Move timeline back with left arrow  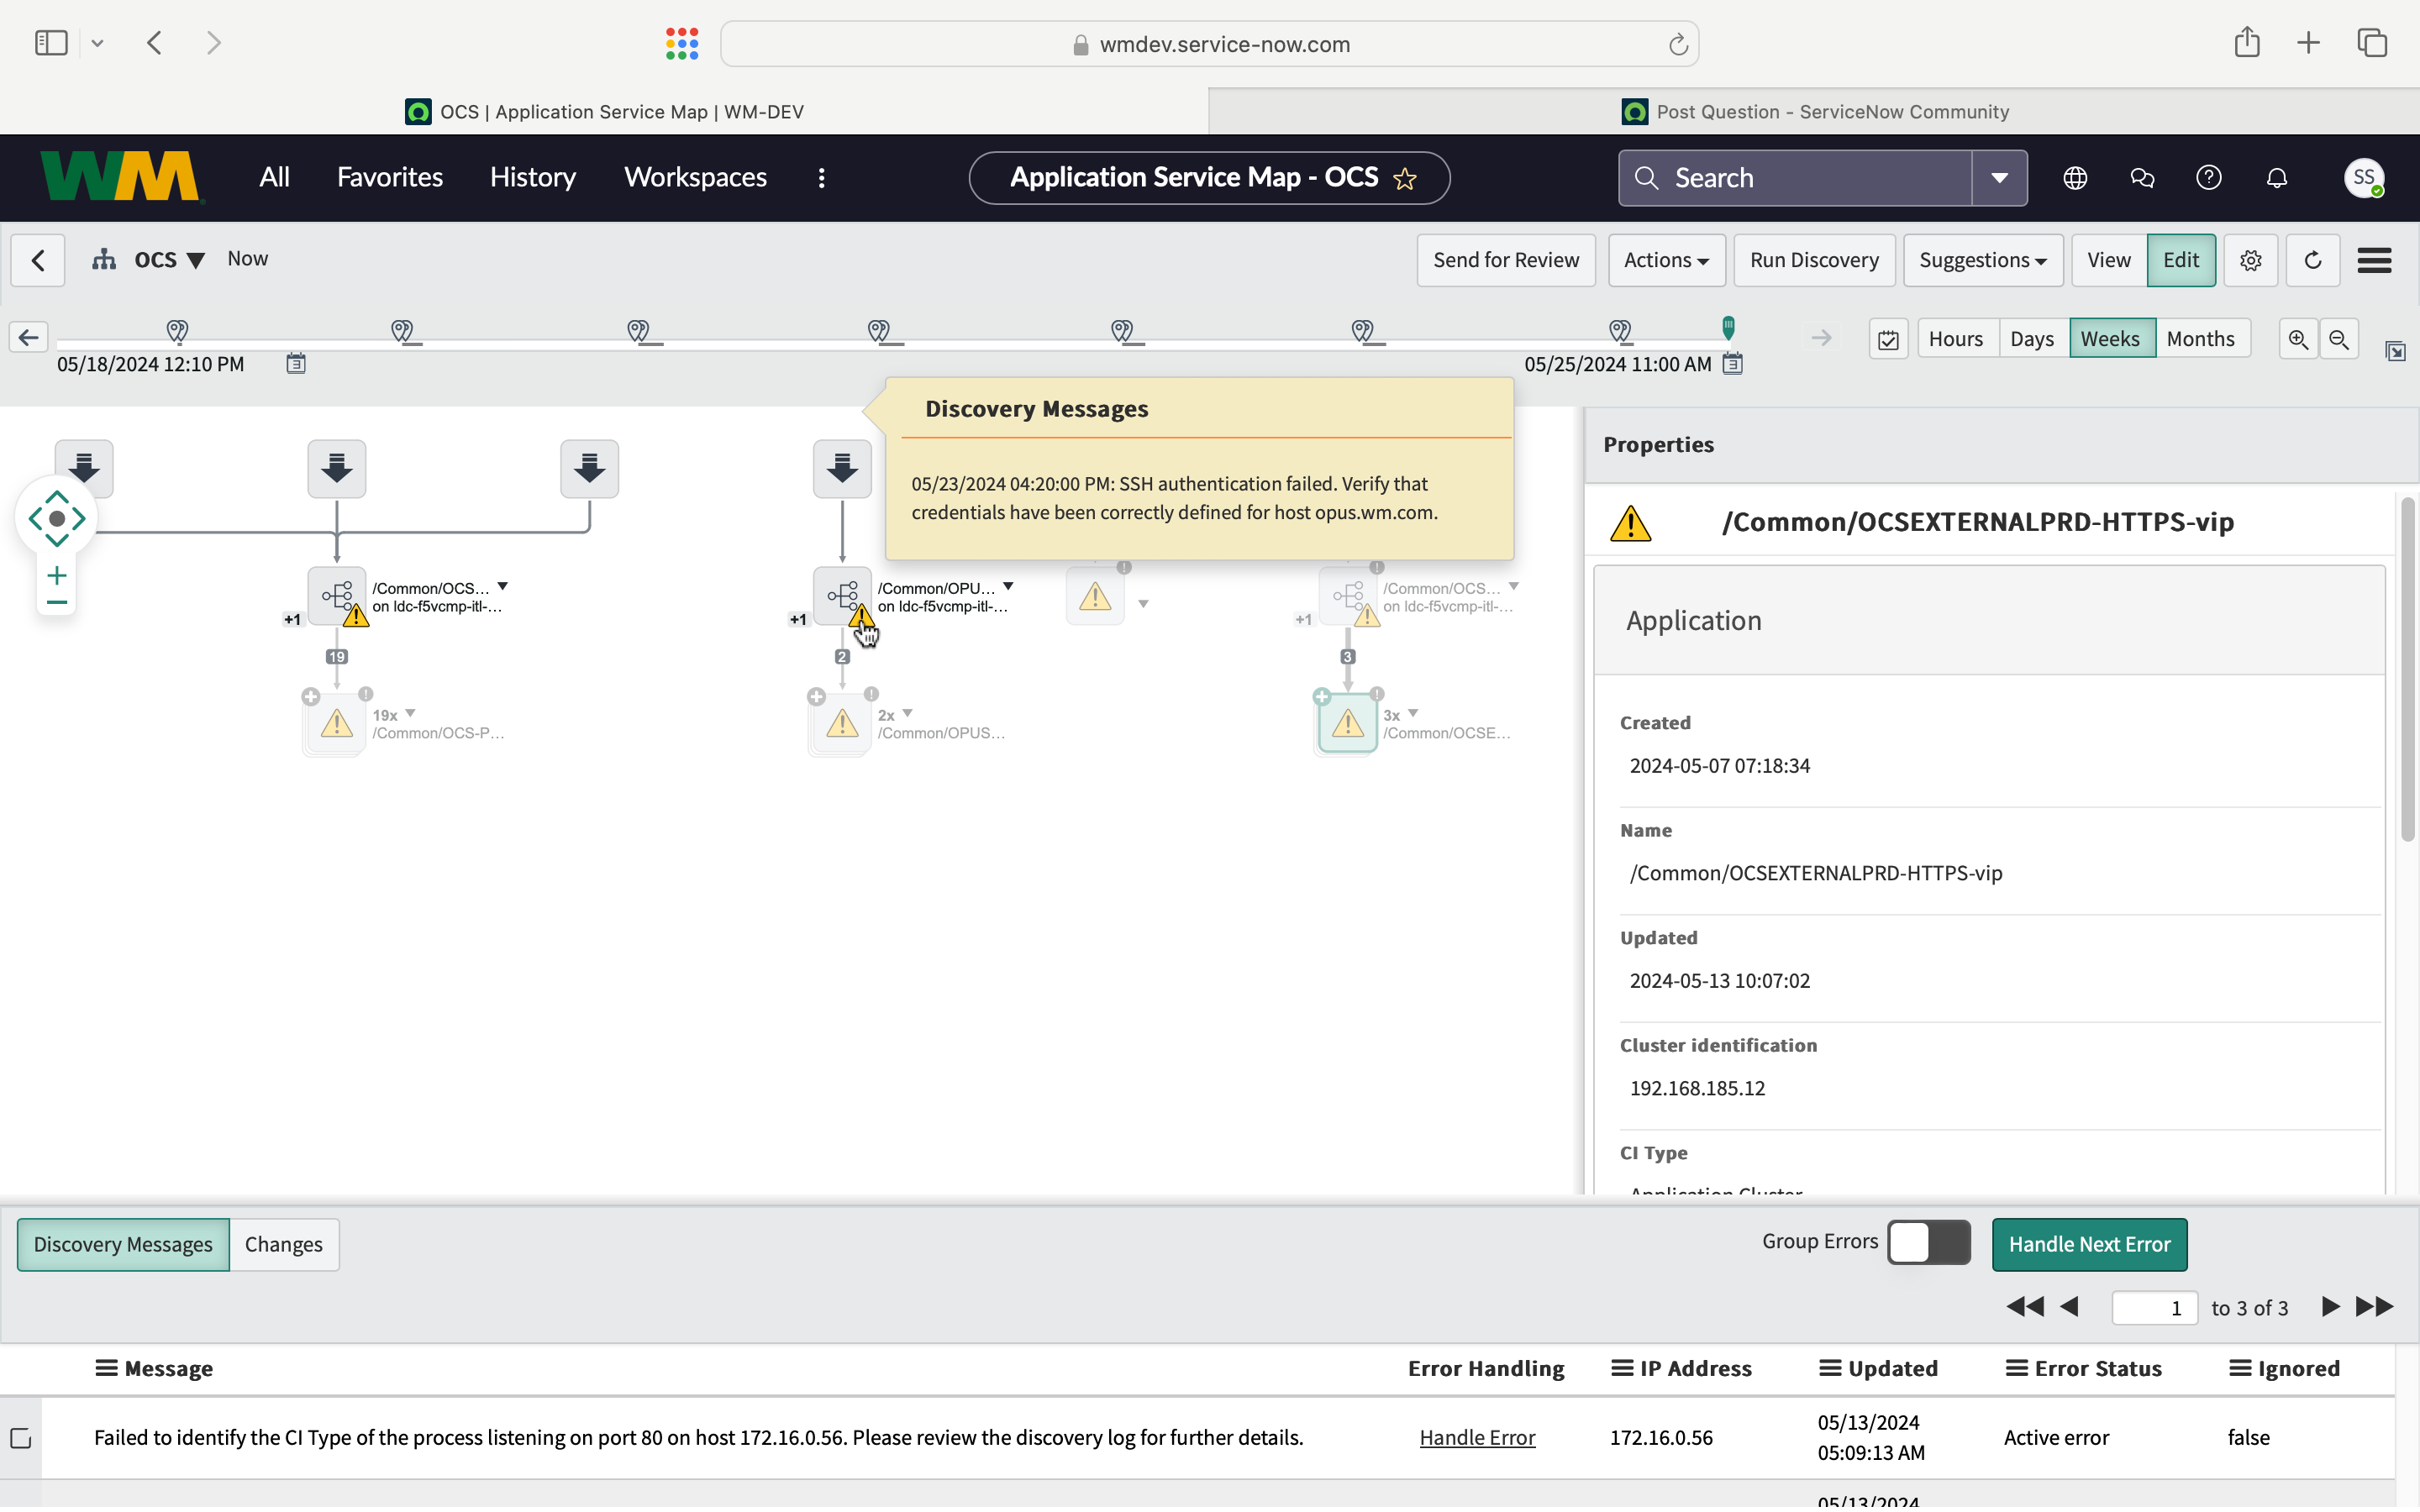(x=28, y=337)
